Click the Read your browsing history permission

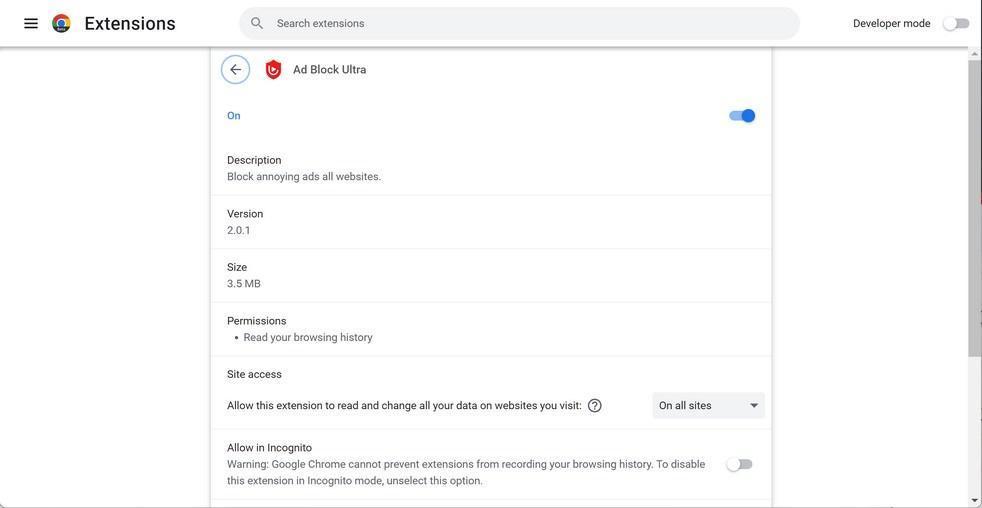(308, 338)
